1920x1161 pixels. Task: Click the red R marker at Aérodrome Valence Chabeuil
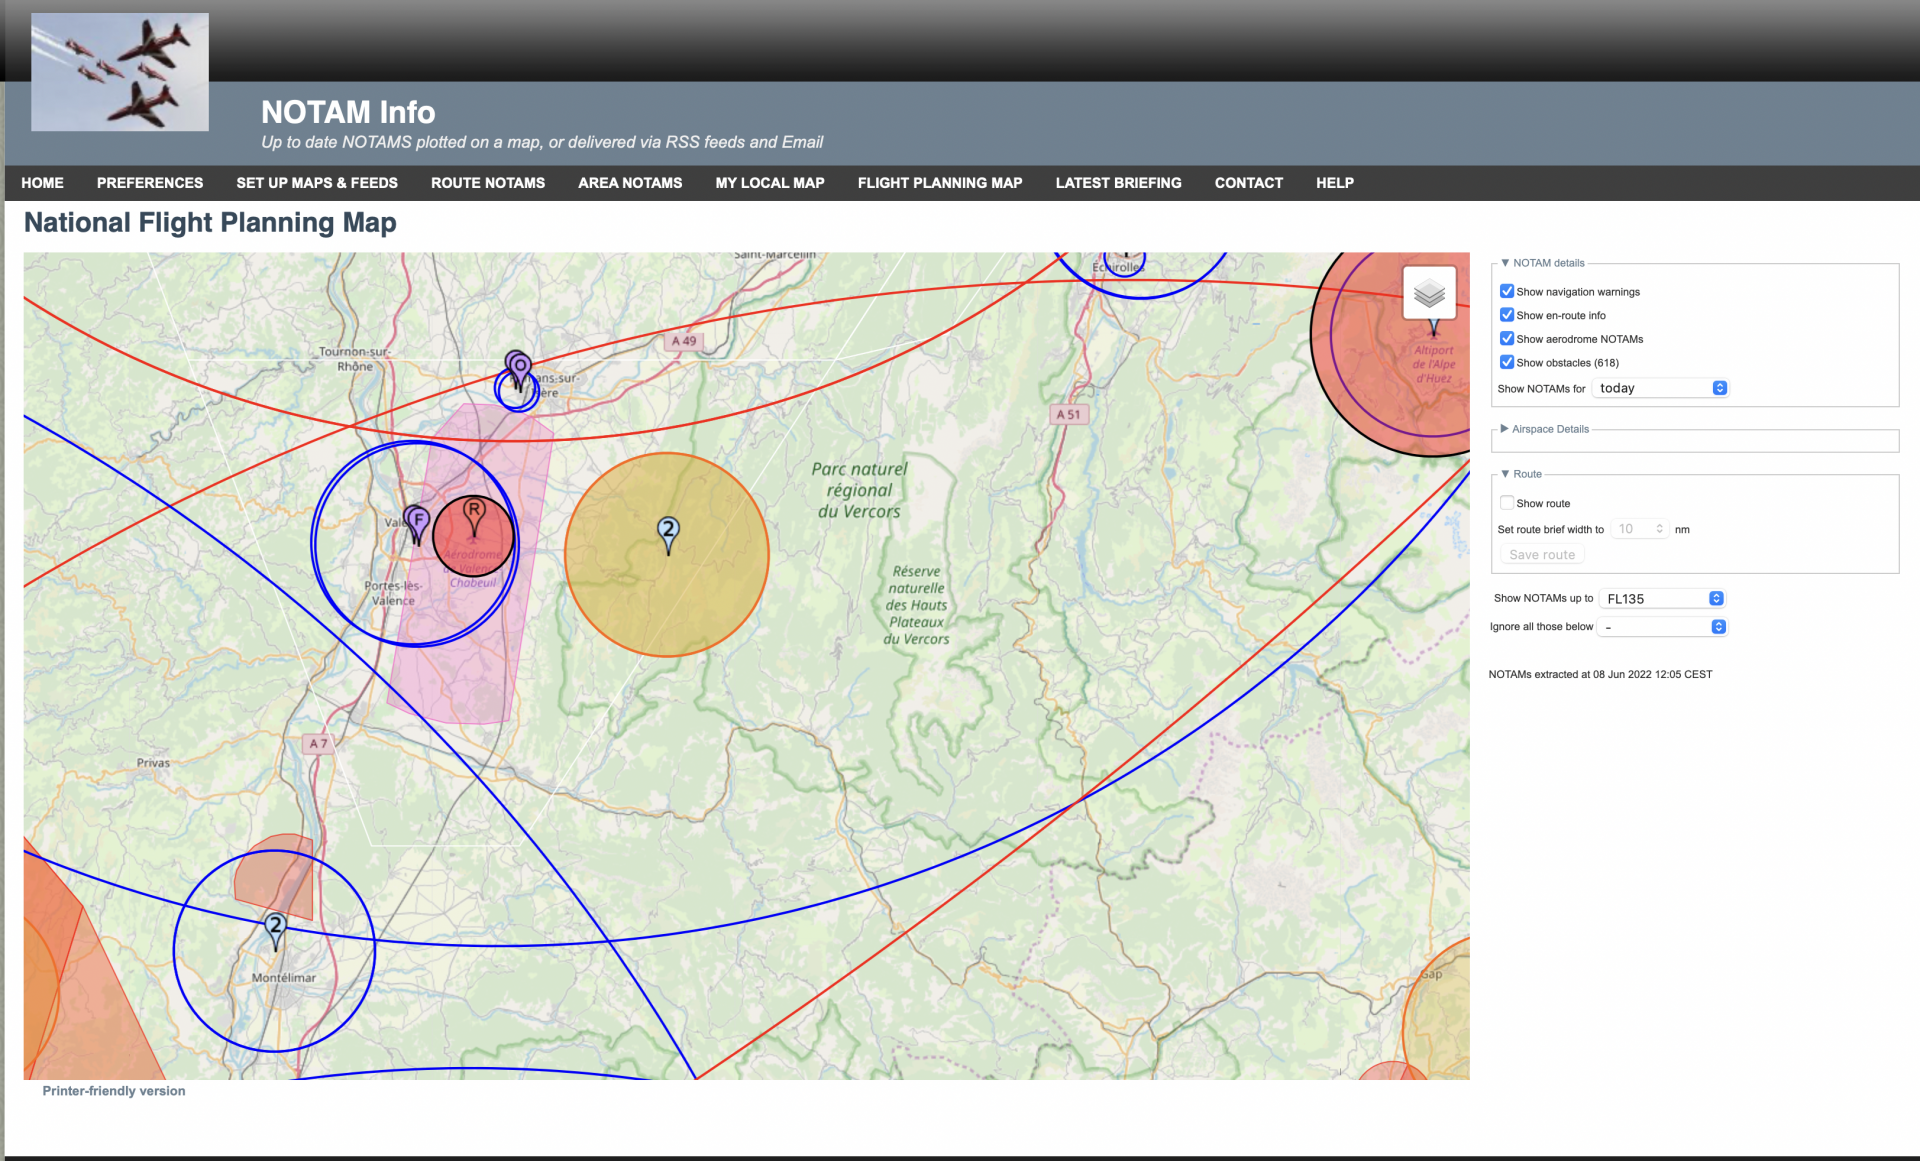474,516
